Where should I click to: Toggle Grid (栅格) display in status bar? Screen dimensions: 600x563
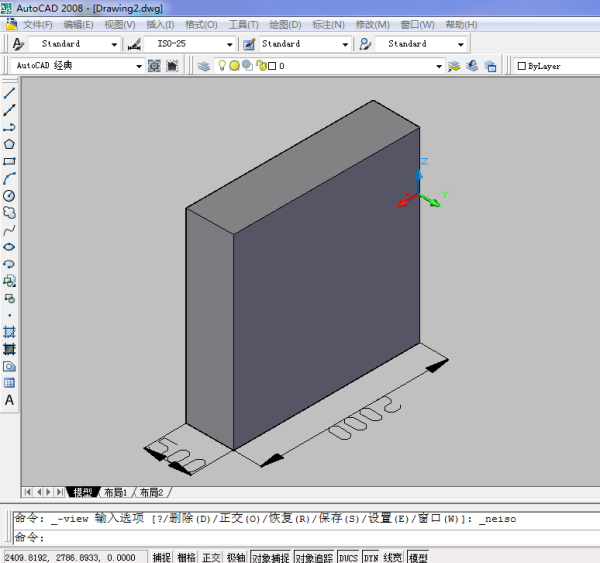[186, 557]
